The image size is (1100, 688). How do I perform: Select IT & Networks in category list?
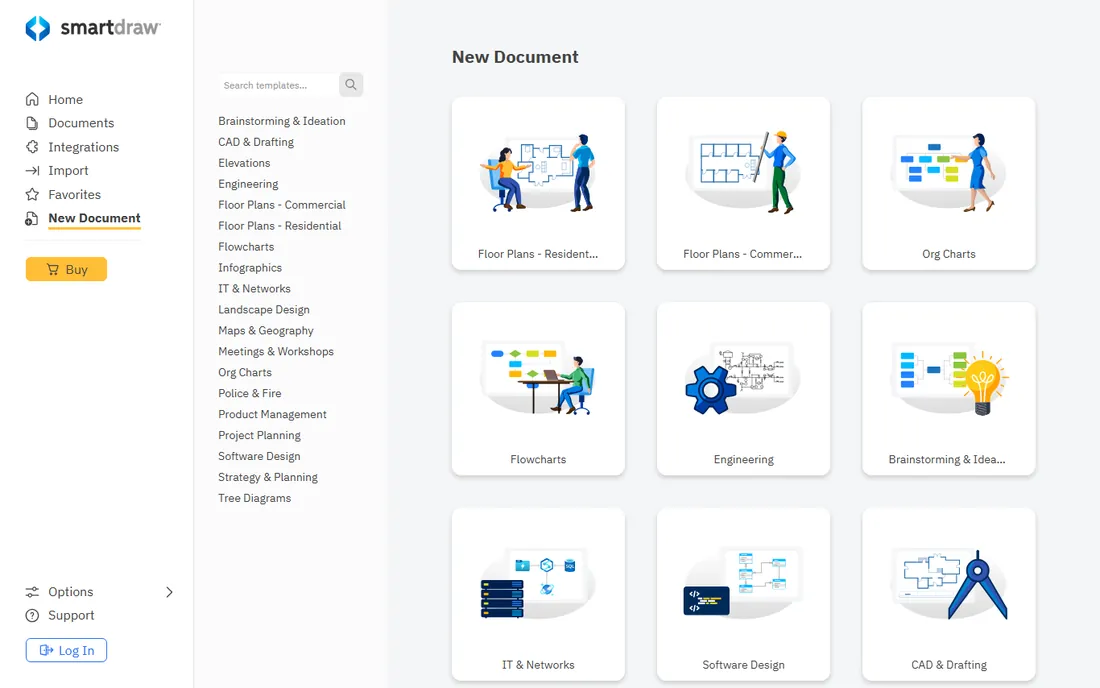(254, 289)
